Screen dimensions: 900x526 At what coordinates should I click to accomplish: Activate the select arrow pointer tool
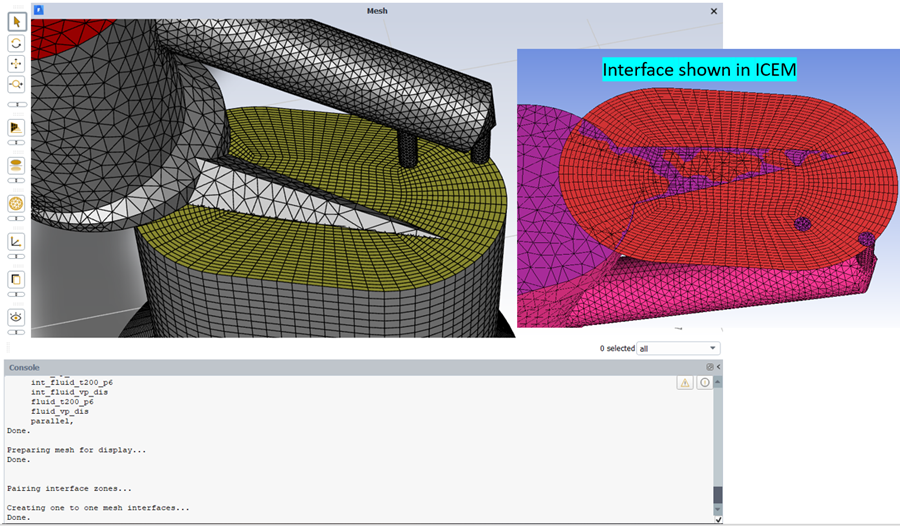pos(17,22)
